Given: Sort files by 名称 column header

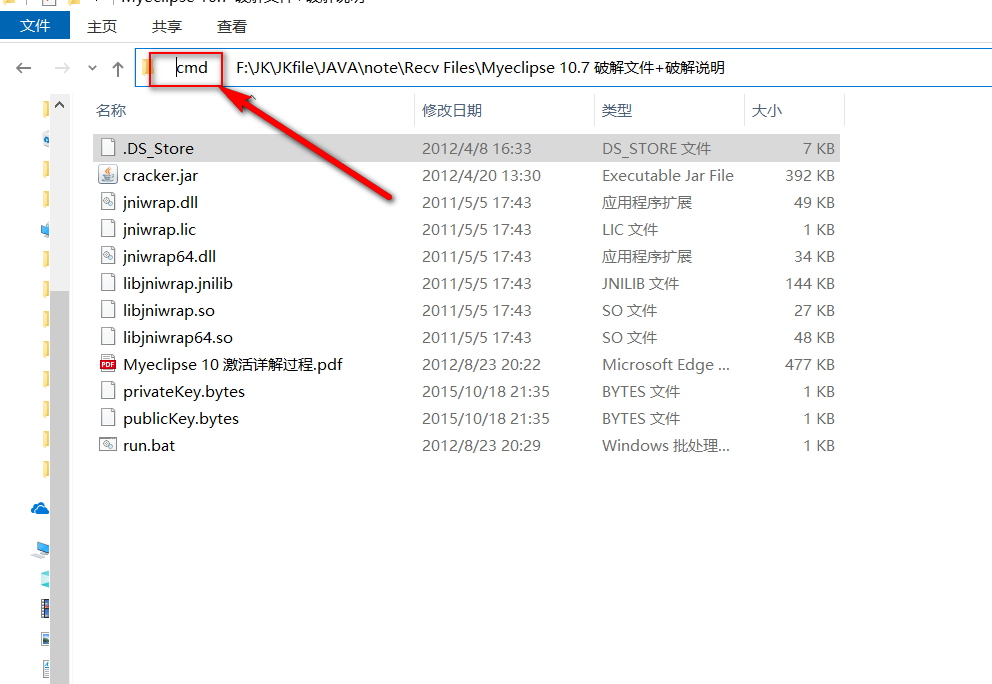Looking at the screenshot, I should pyautogui.click(x=111, y=111).
